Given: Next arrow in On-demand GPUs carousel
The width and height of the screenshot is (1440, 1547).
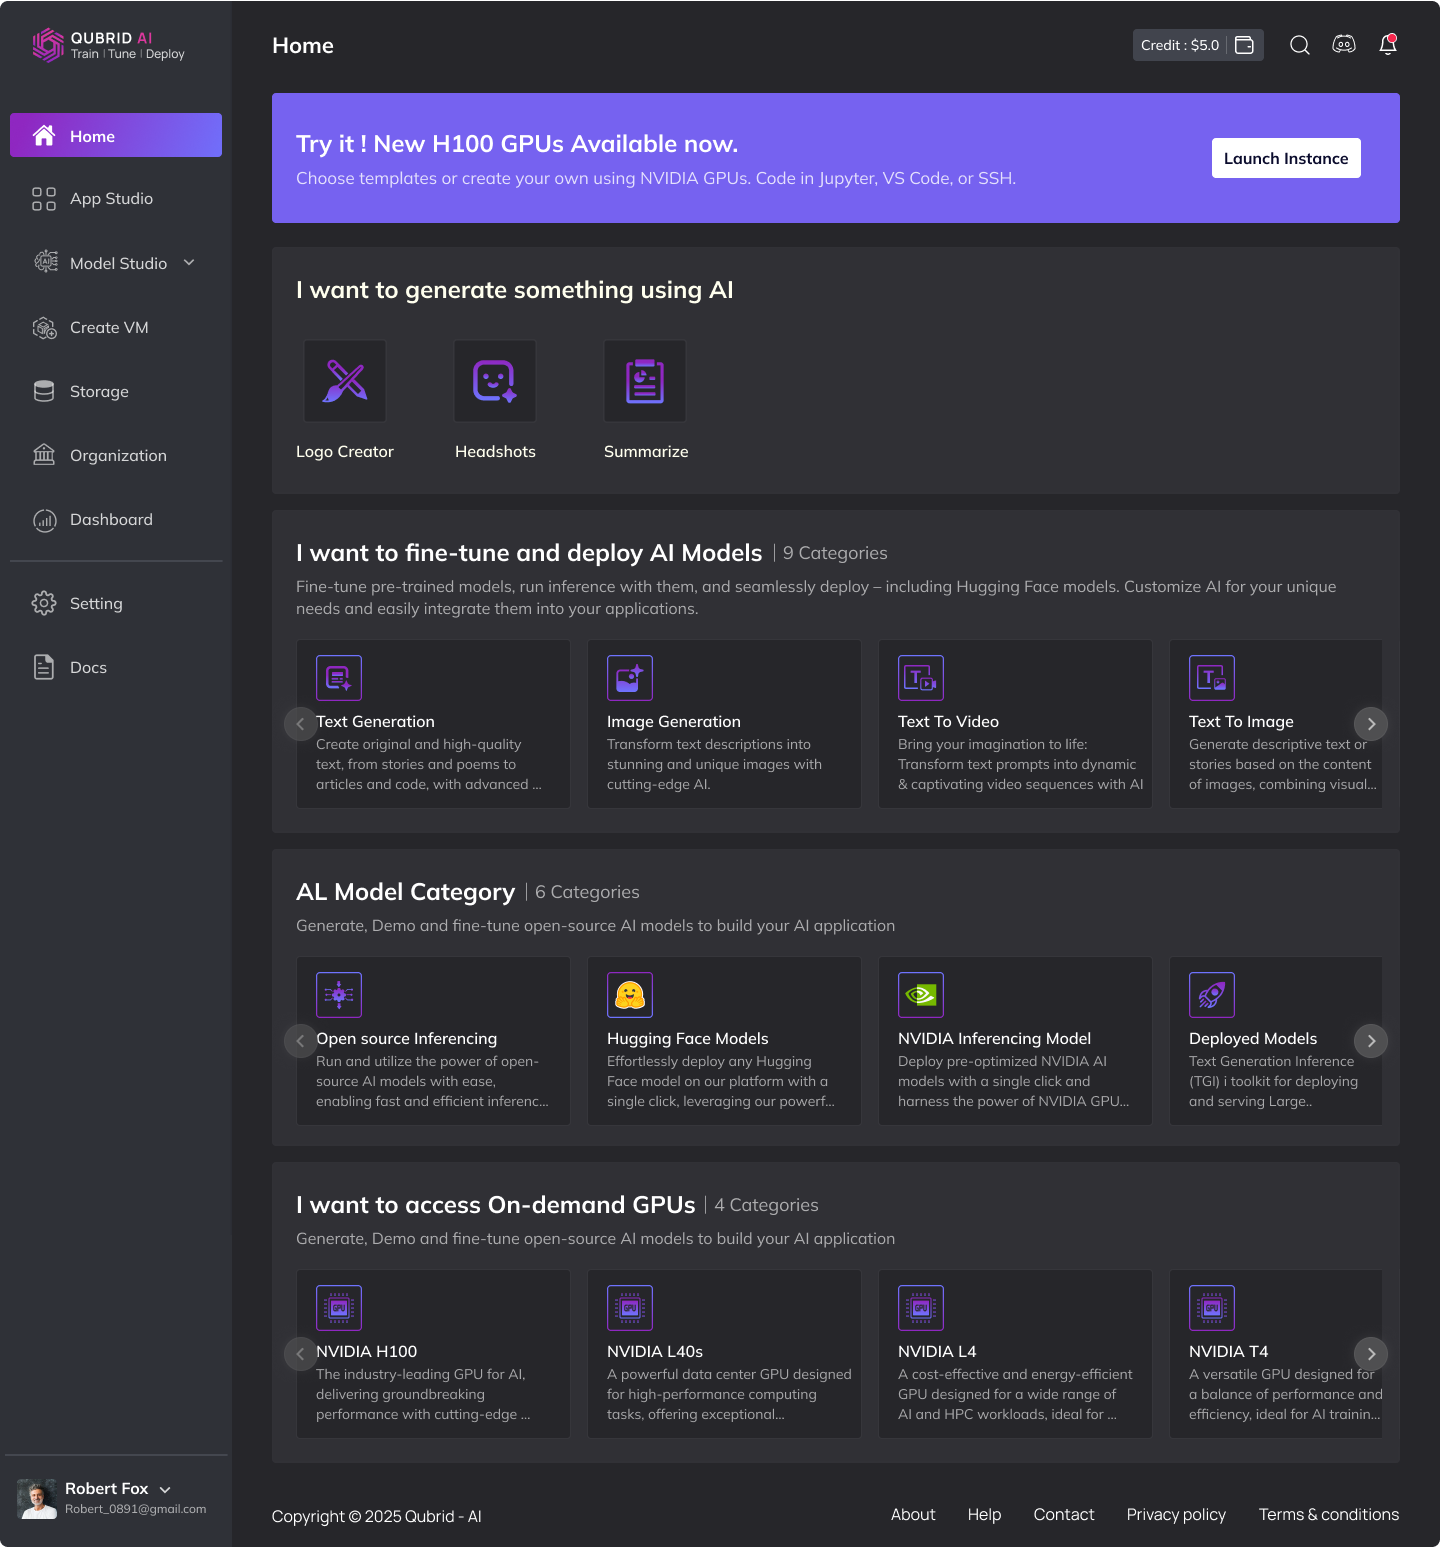Looking at the screenshot, I should 1371,1354.
